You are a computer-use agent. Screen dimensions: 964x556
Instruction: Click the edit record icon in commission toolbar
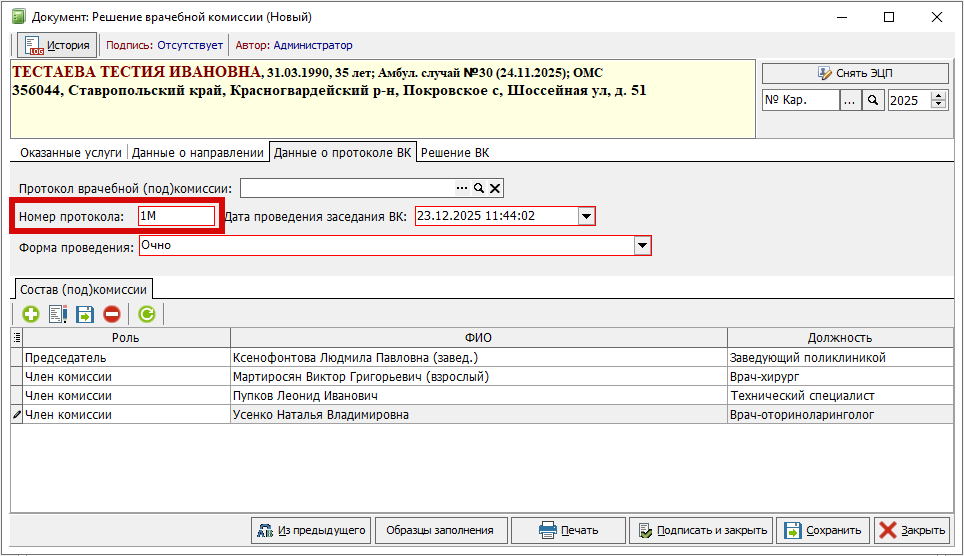[58, 314]
